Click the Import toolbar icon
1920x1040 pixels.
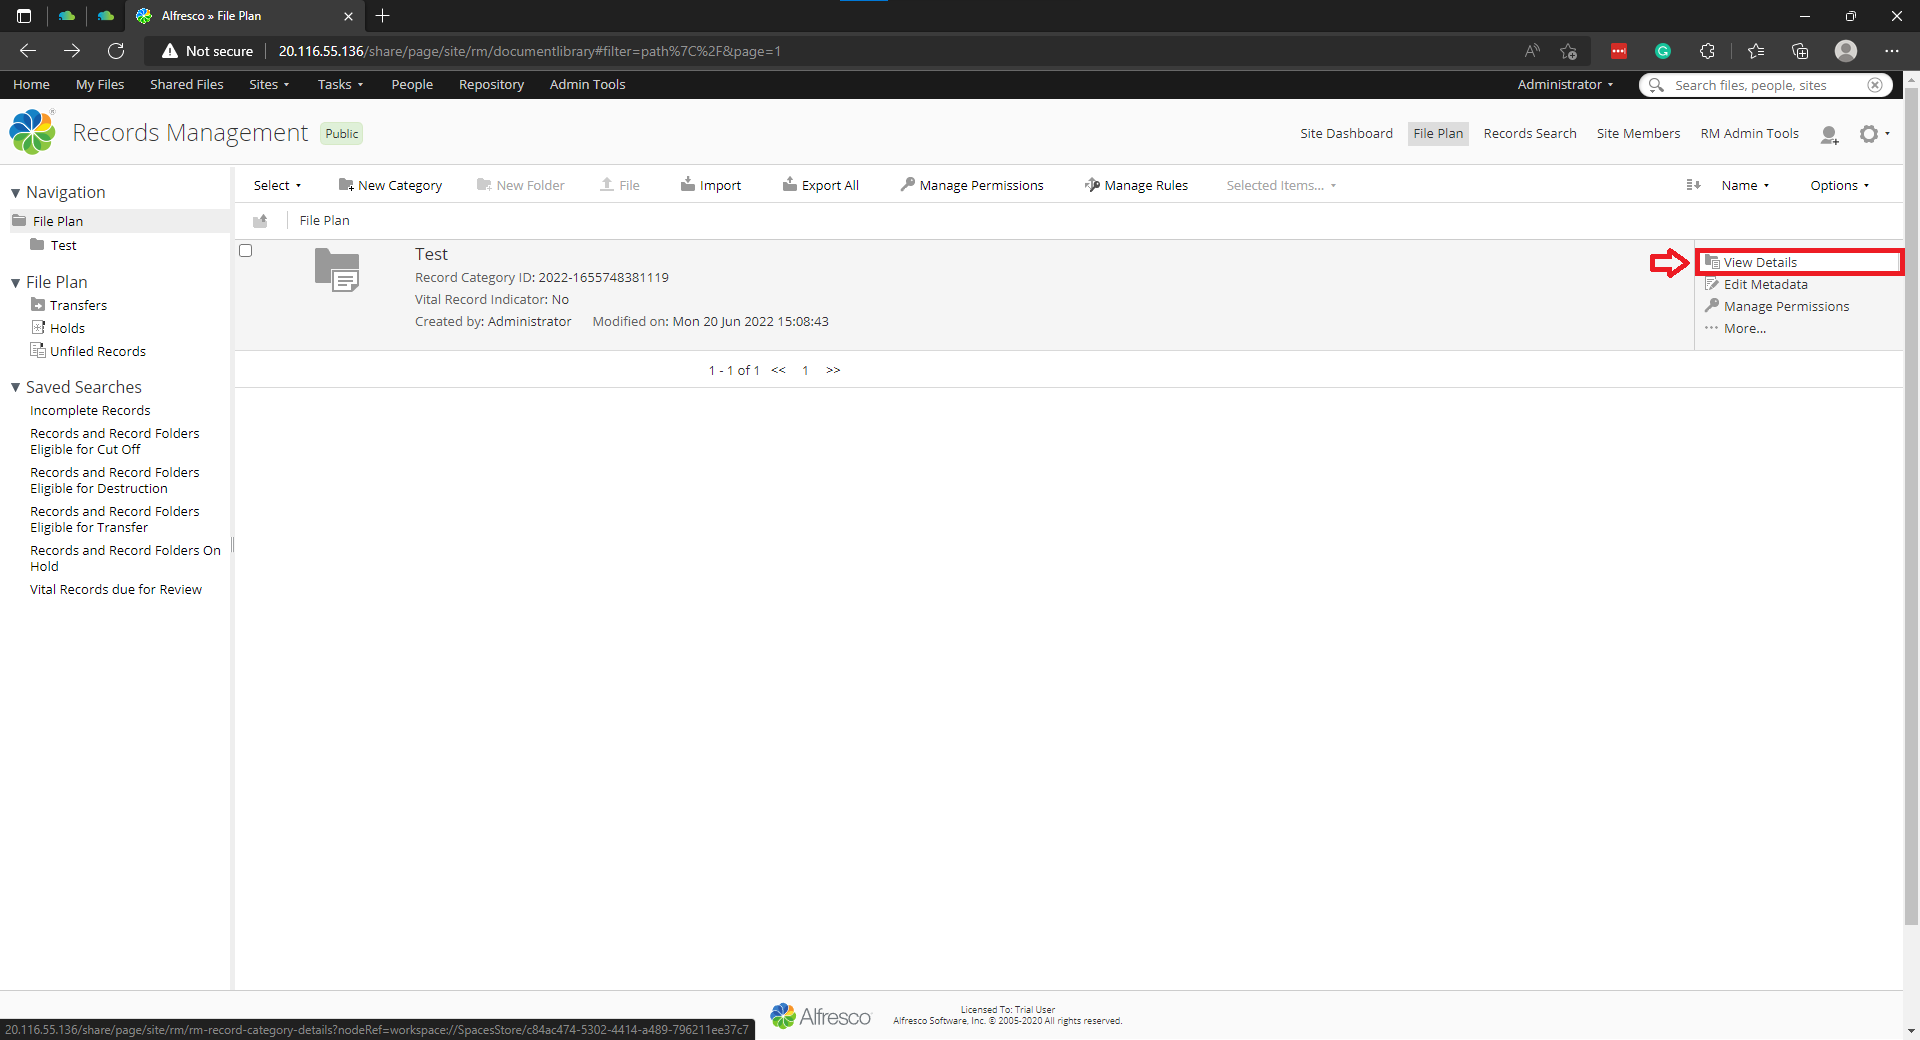pos(688,184)
